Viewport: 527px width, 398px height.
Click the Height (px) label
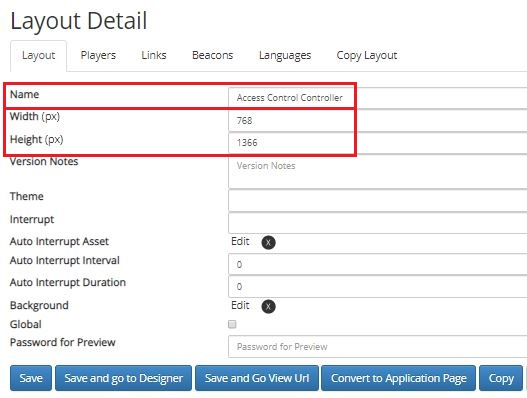pos(37,140)
